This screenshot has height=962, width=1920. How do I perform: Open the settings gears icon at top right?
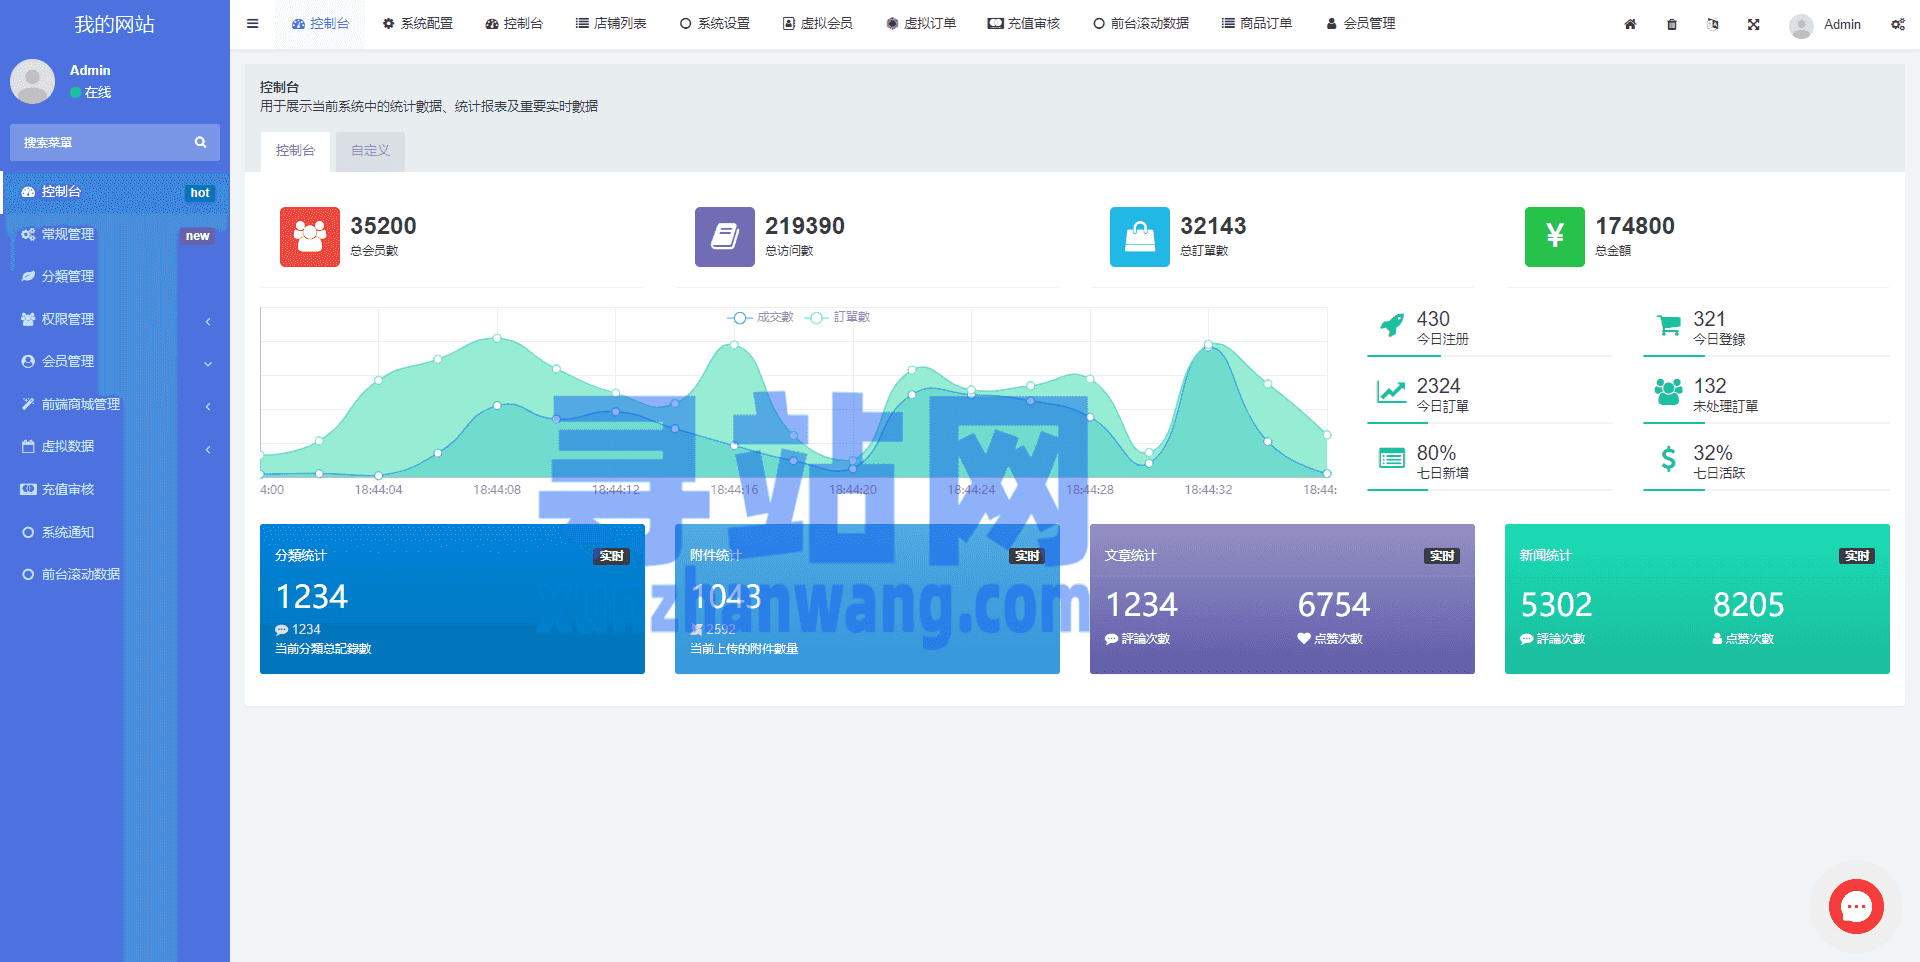pos(1897,24)
